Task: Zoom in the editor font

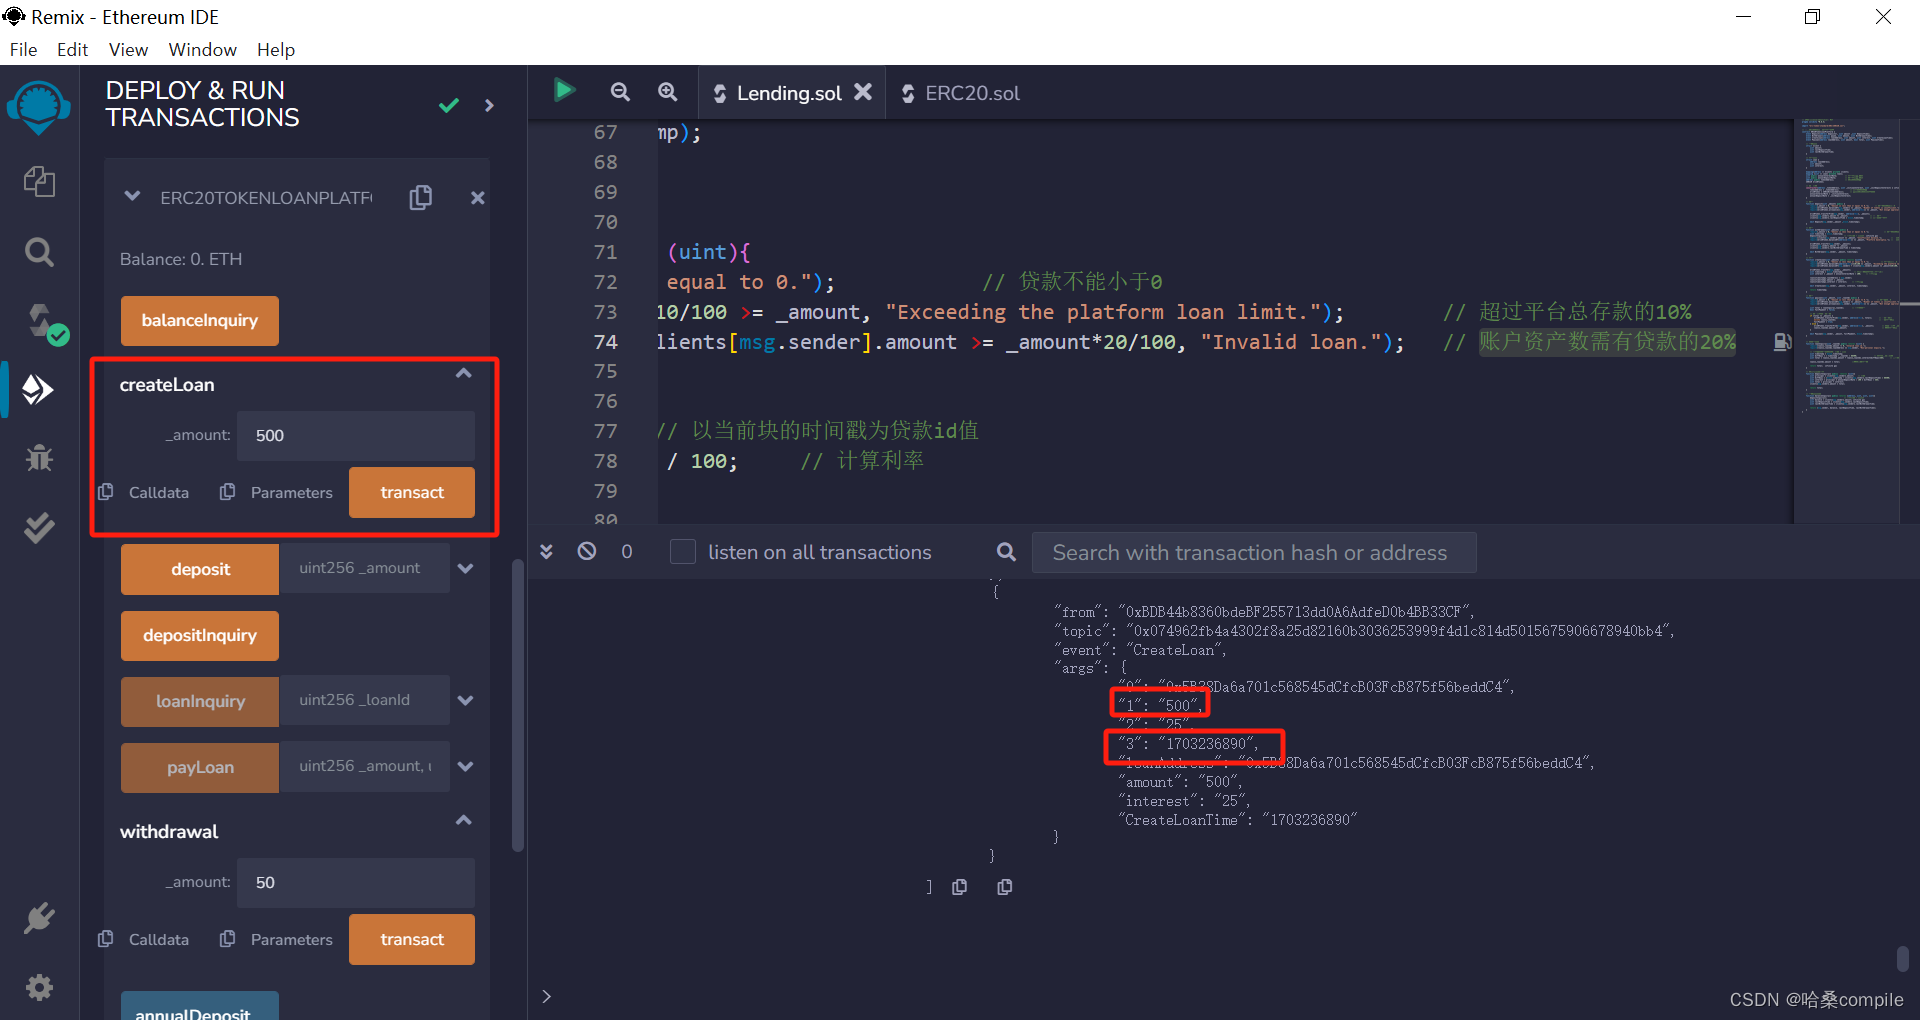Action: pos(667,92)
